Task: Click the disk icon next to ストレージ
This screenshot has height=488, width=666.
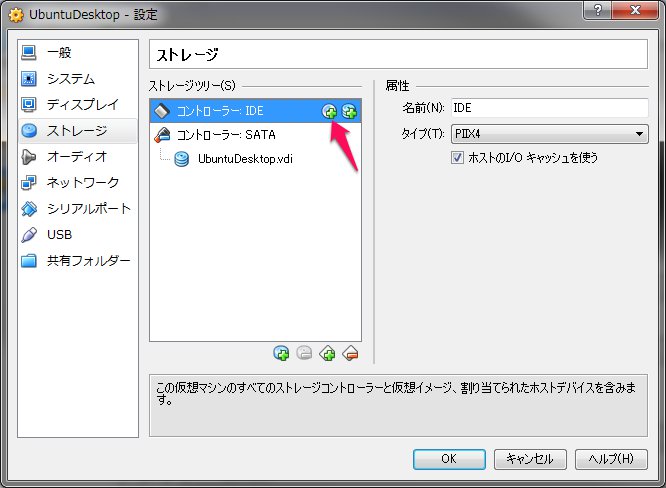Action: (29, 131)
